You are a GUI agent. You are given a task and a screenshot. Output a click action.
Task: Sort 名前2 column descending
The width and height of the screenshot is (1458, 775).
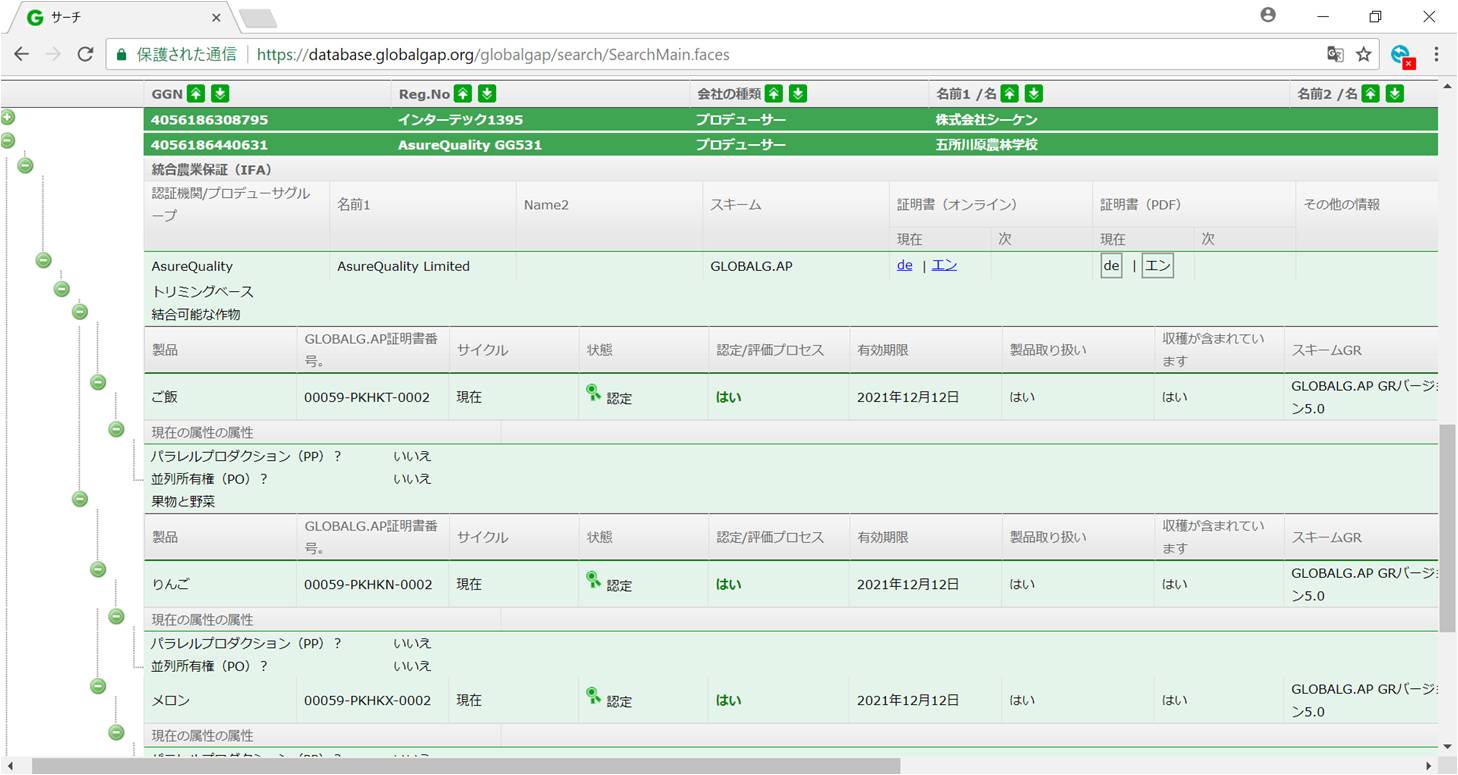[1395, 94]
